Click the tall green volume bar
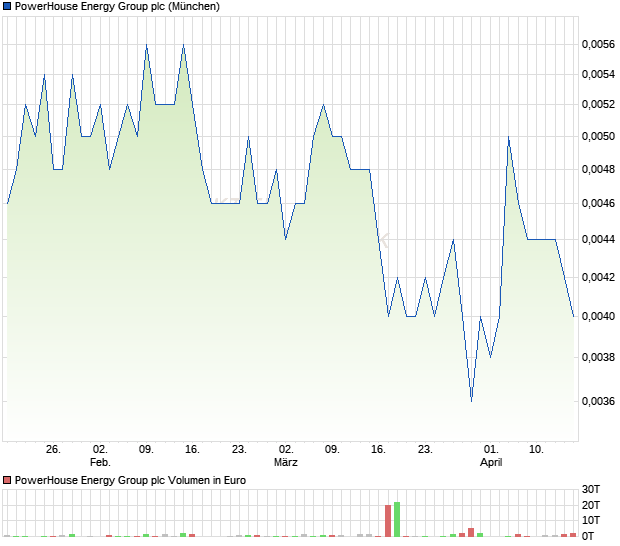 [x=397, y=520]
